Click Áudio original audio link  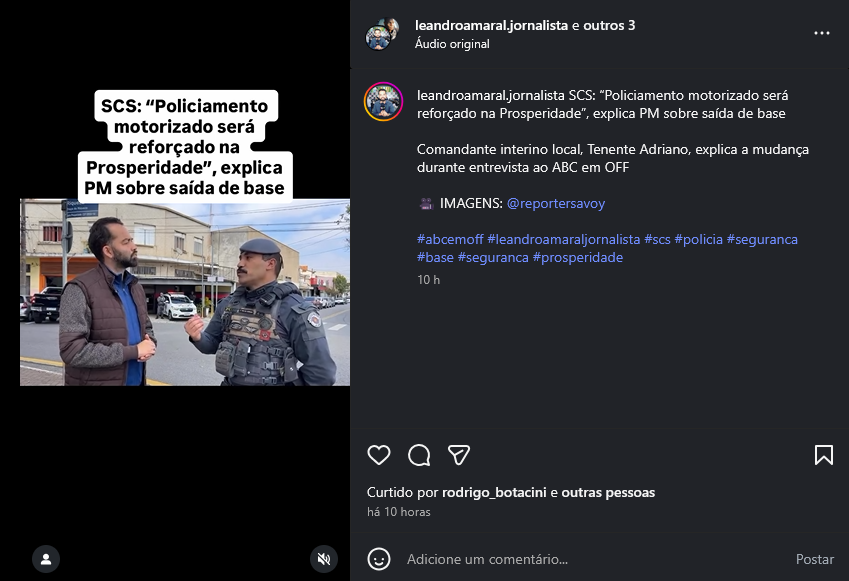click(452, 44)
